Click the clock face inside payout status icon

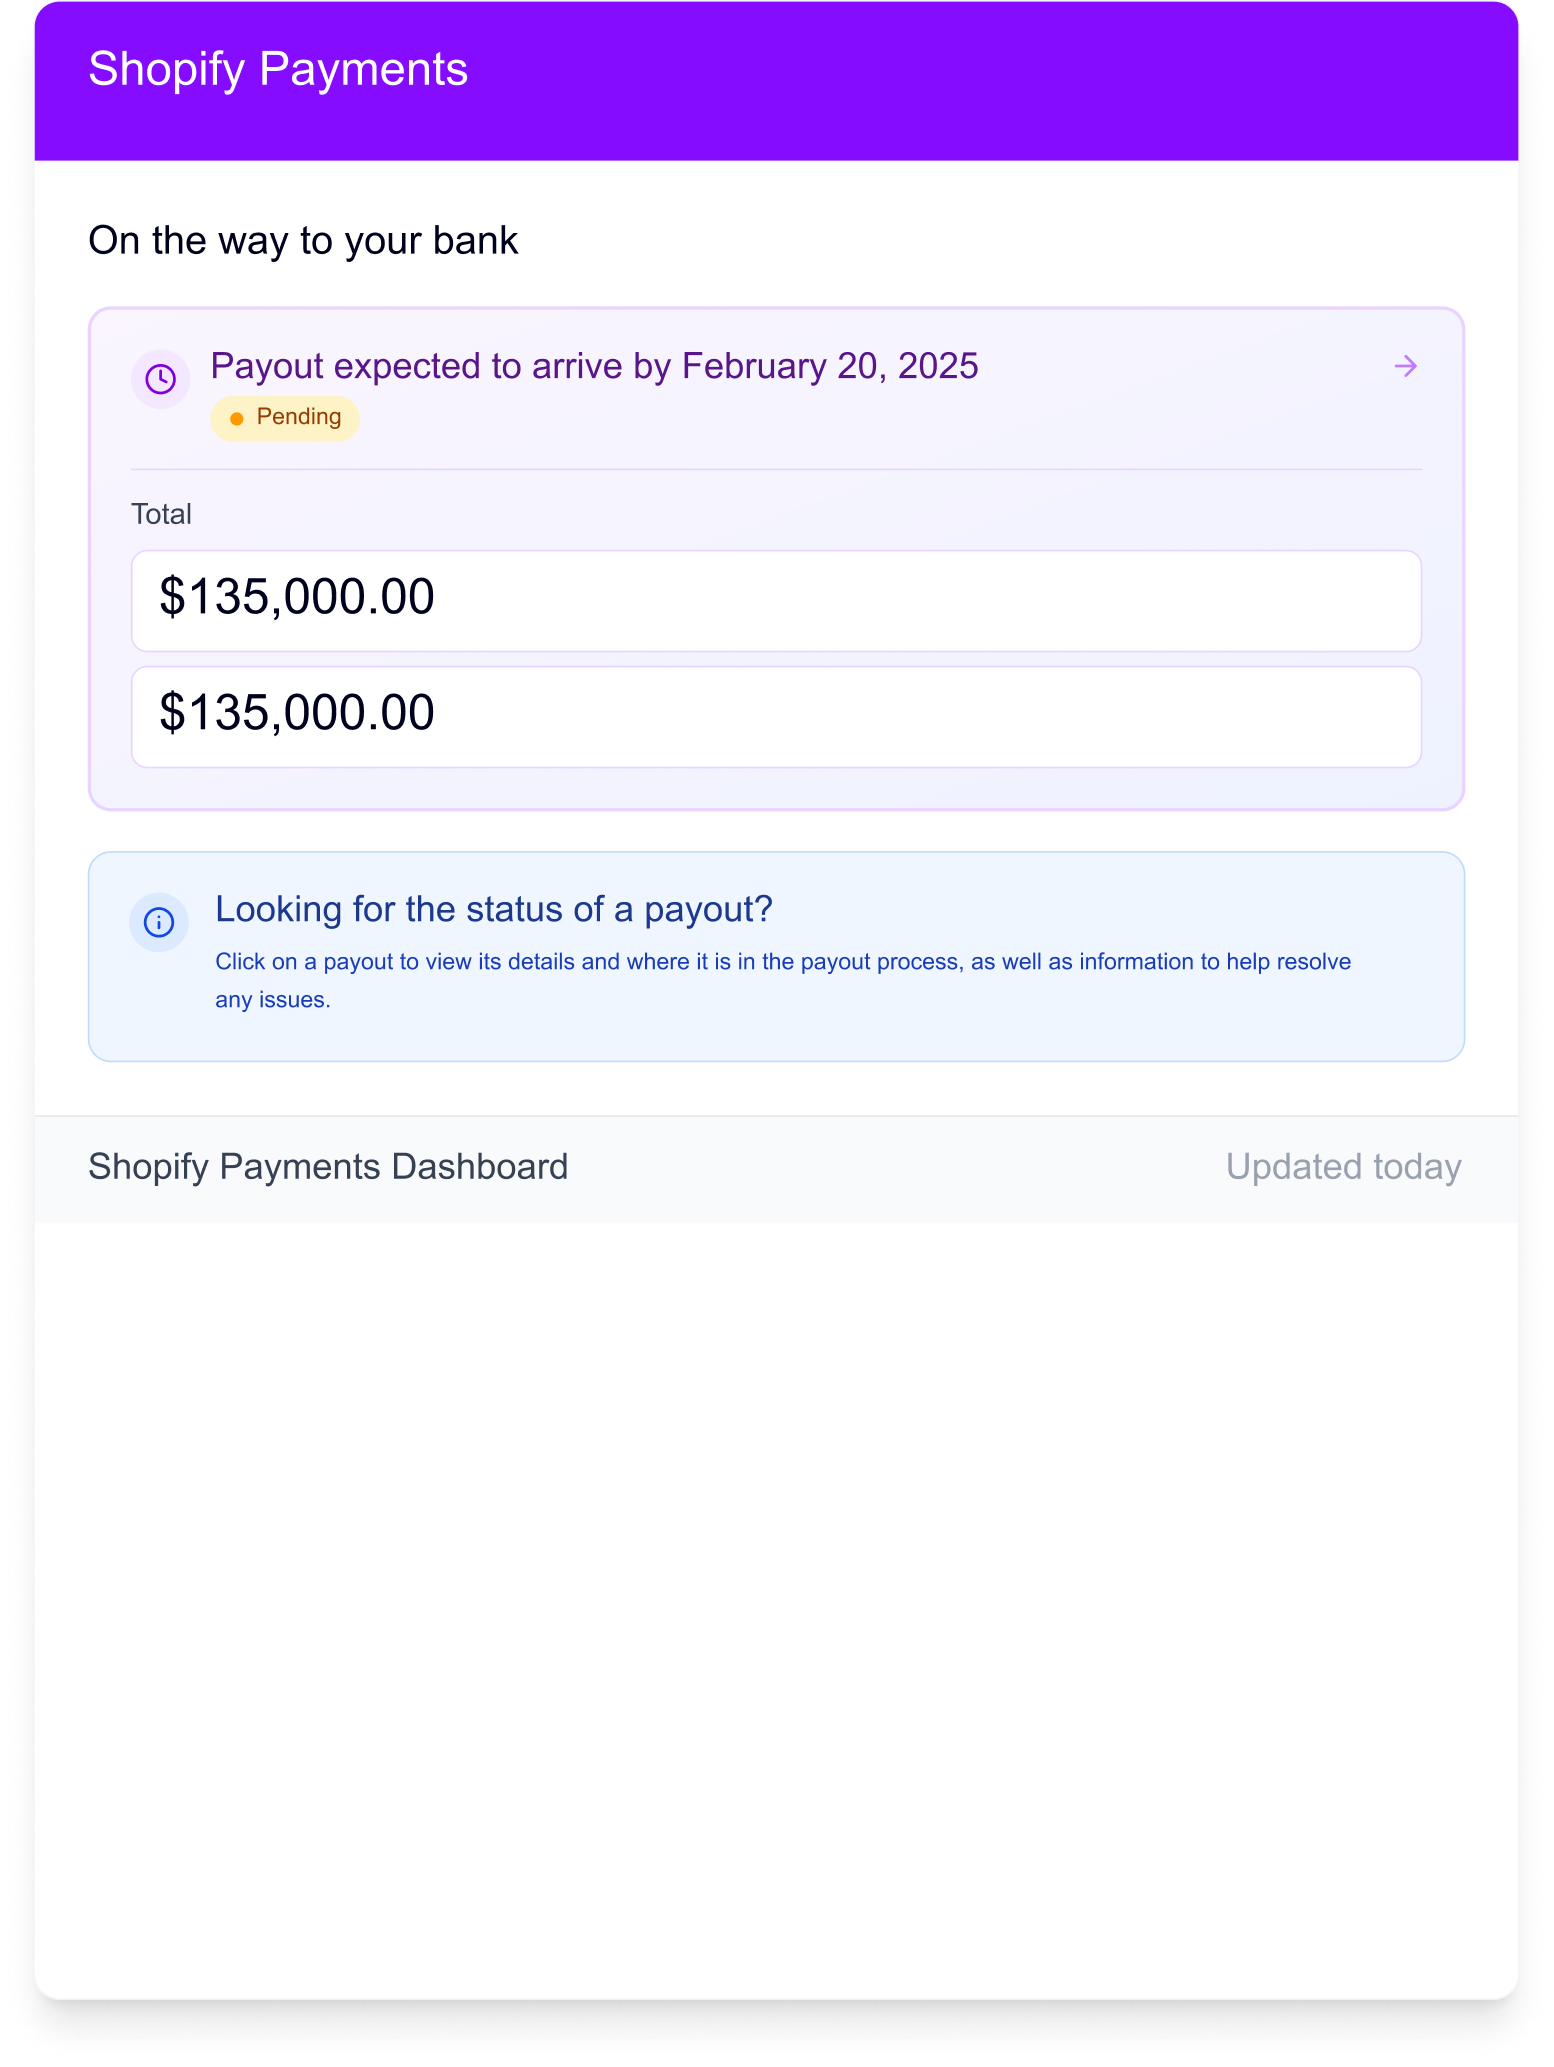(x=160, y=379)
